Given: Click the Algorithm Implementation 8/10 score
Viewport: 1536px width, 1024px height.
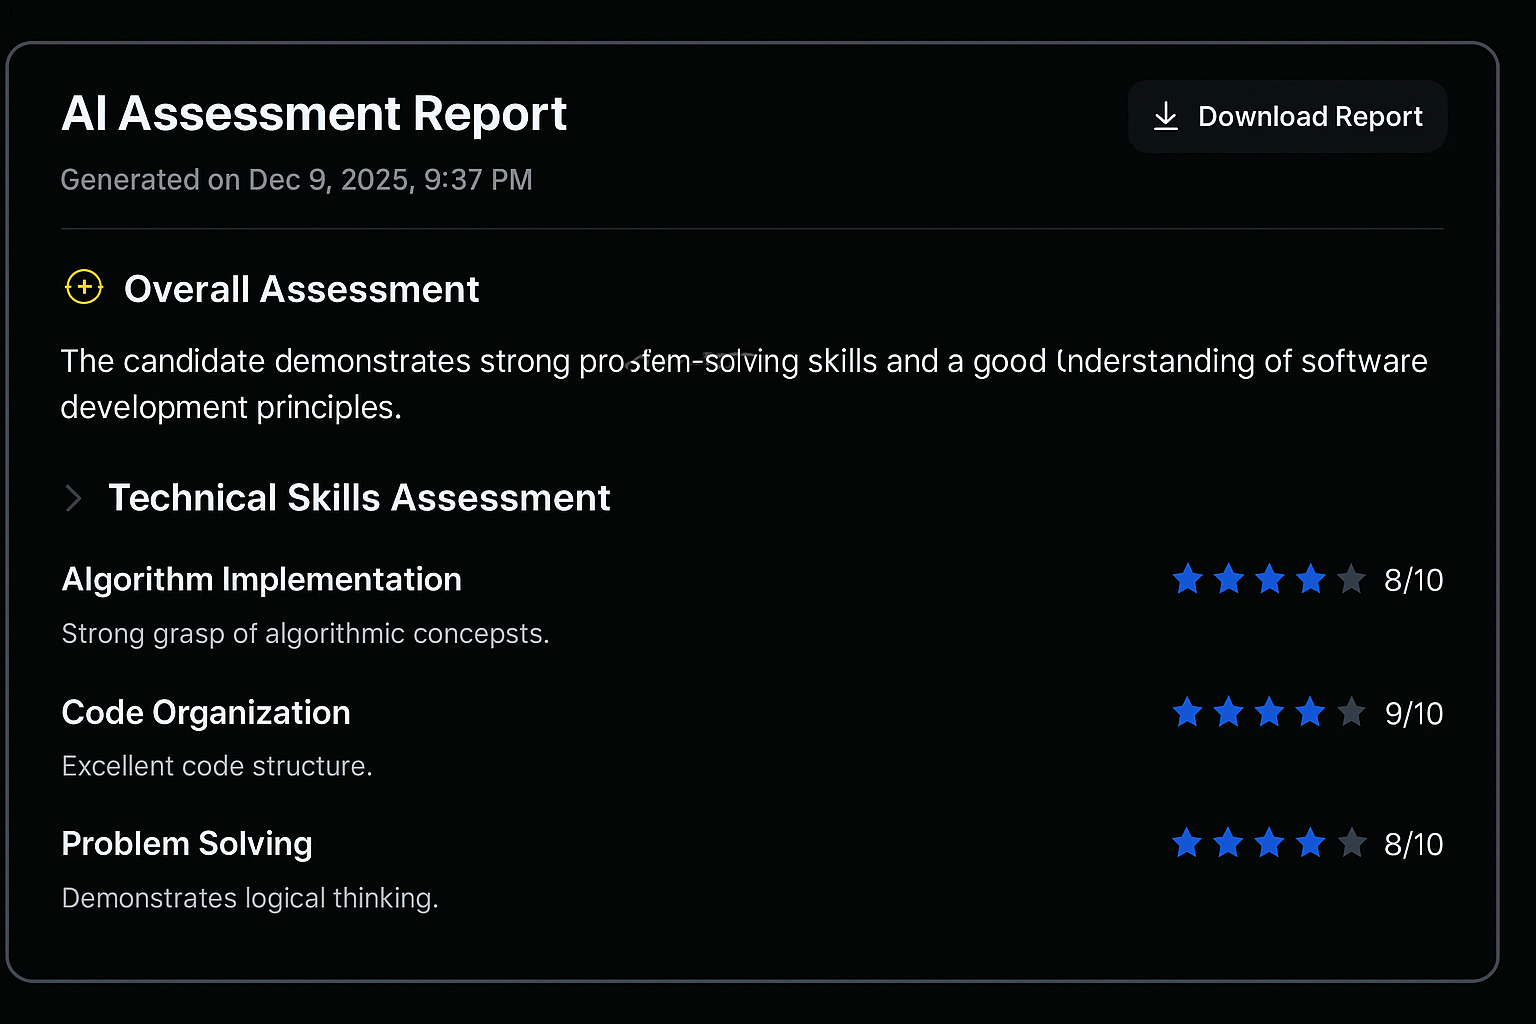Looking at the screenshot, I should point(1413,580).
